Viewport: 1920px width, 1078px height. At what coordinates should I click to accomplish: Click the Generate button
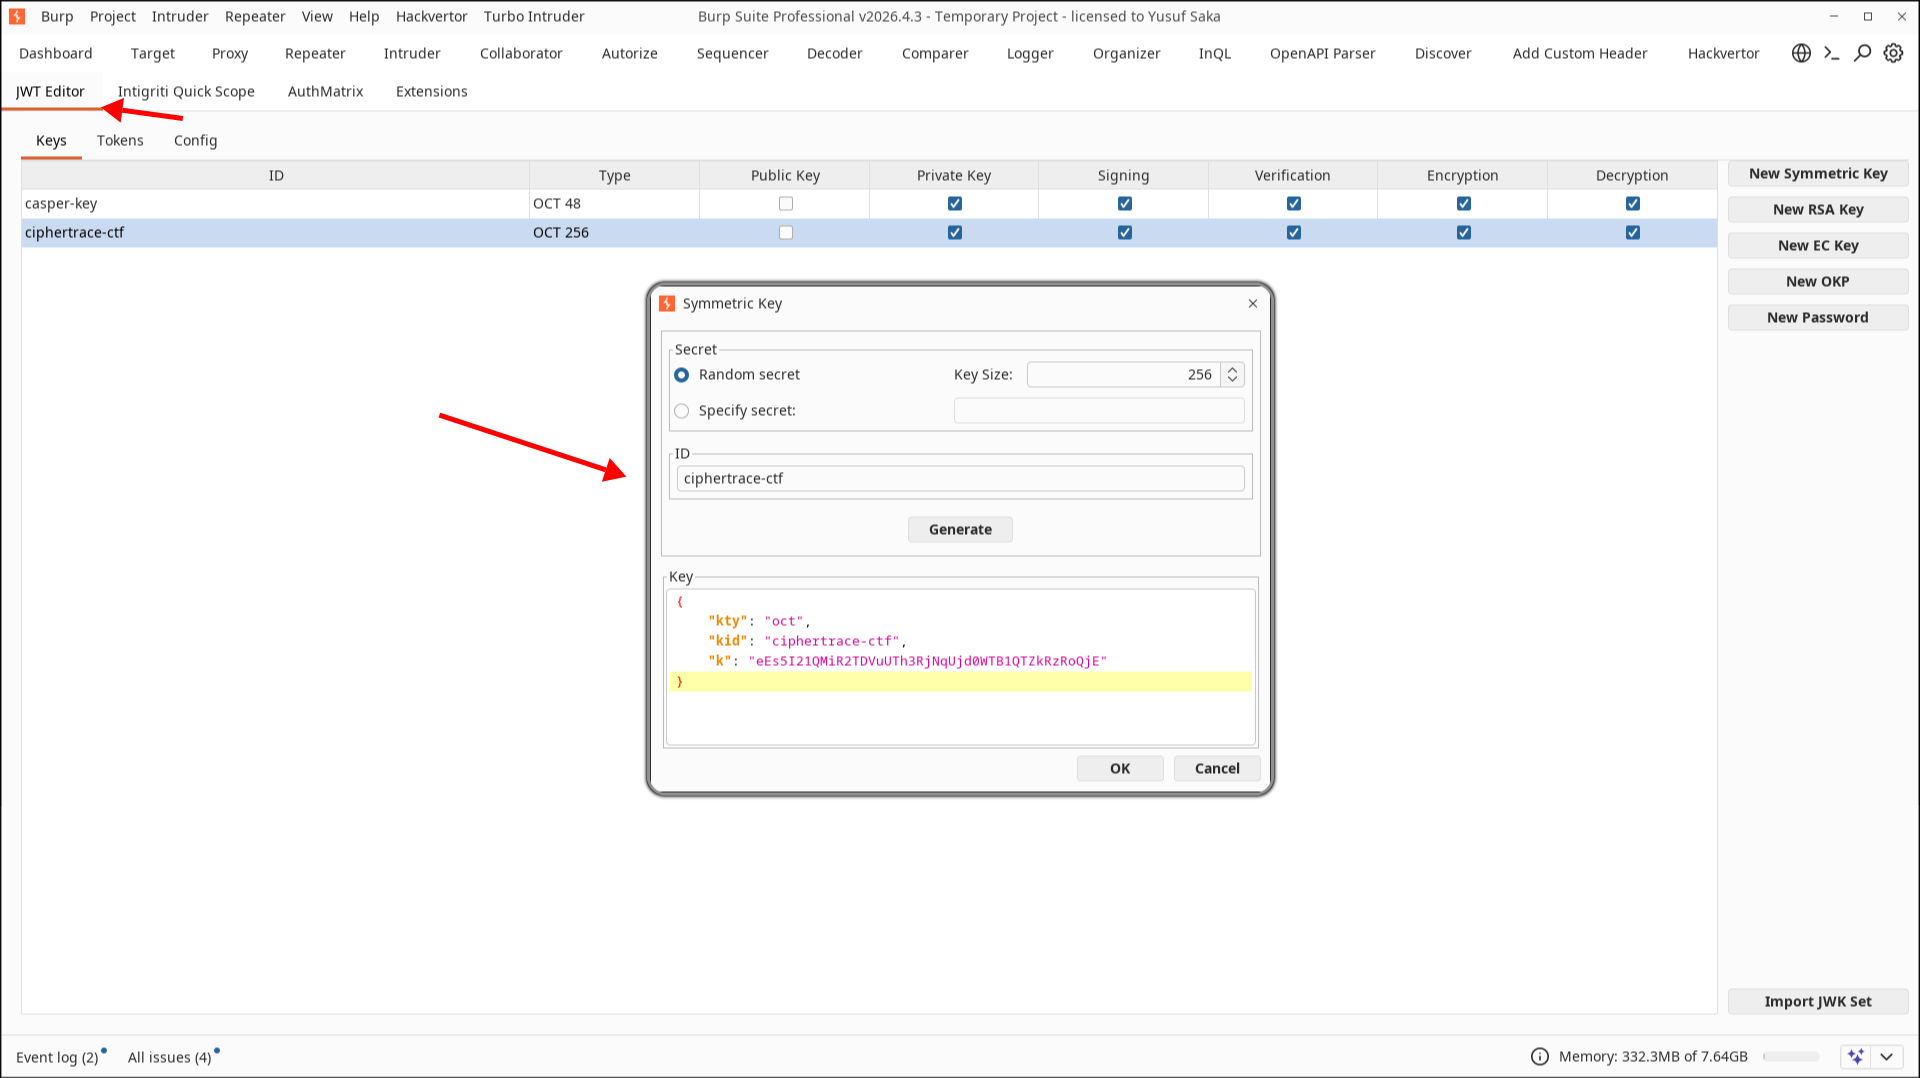pos(960,530)
